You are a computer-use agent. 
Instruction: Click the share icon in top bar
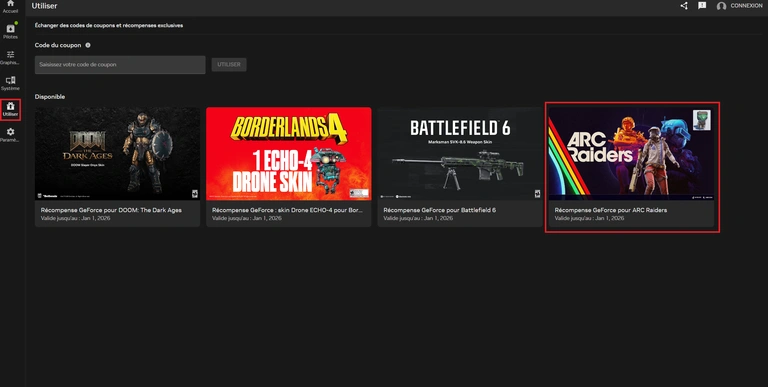coord(684,6)
